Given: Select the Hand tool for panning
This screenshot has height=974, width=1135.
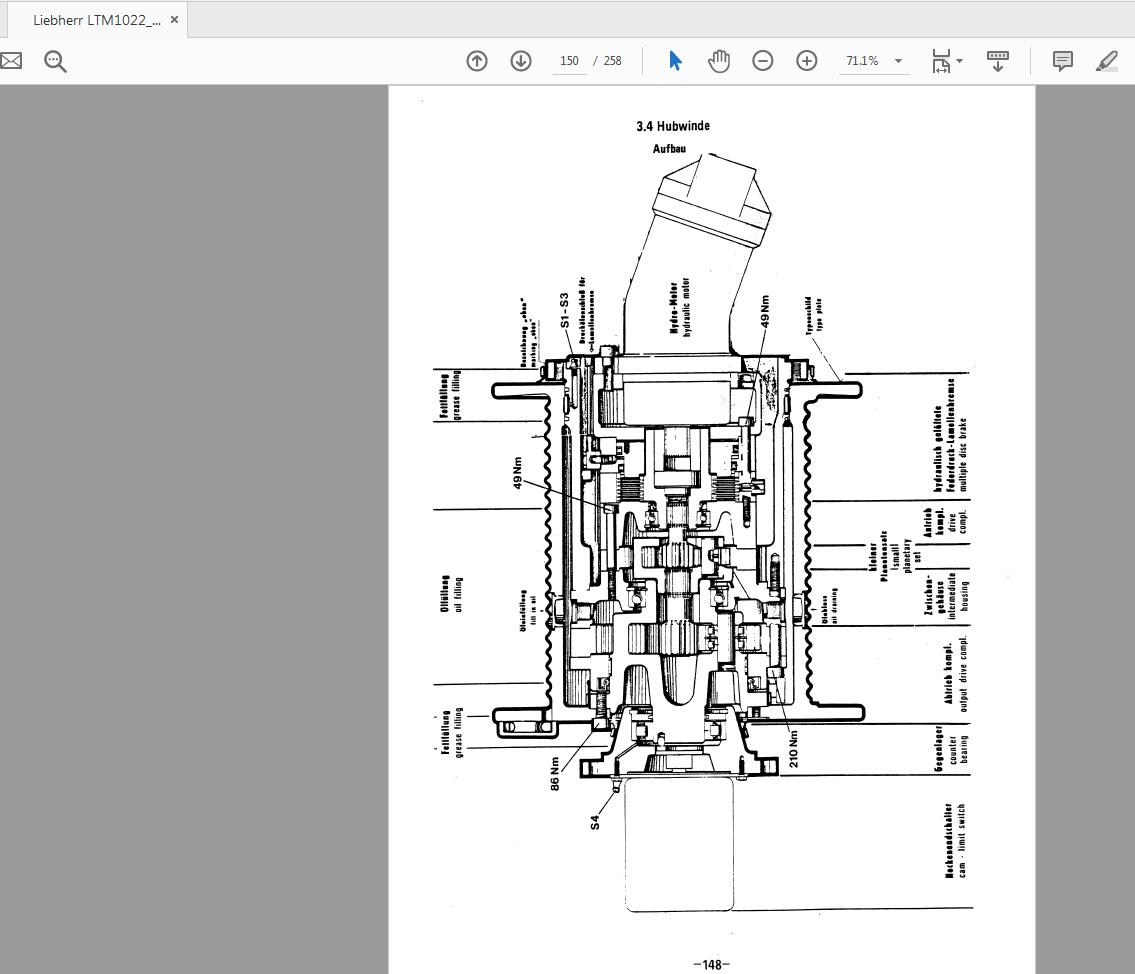Looking at the screenshot, I should pyautogui.click(x=718, y=61).
